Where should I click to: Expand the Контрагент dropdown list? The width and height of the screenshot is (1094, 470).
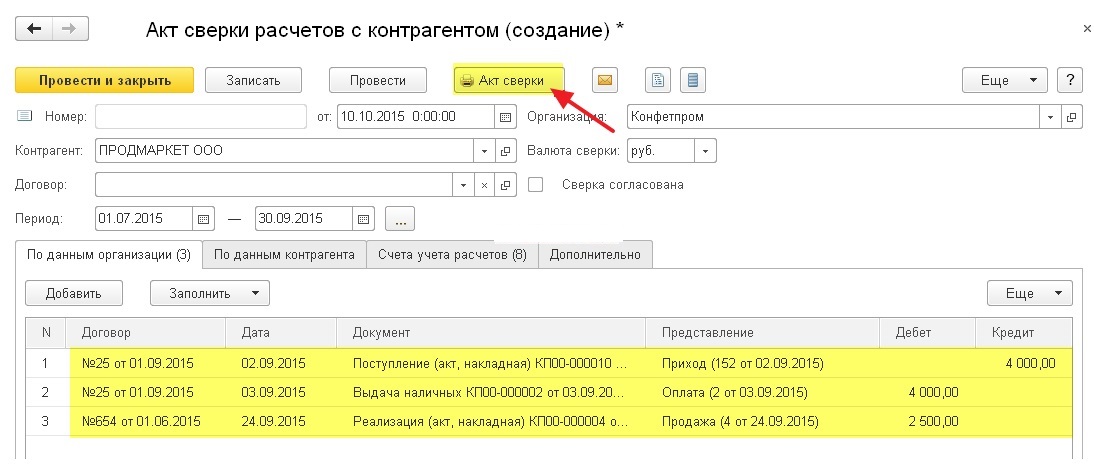[x=485, y=151]
